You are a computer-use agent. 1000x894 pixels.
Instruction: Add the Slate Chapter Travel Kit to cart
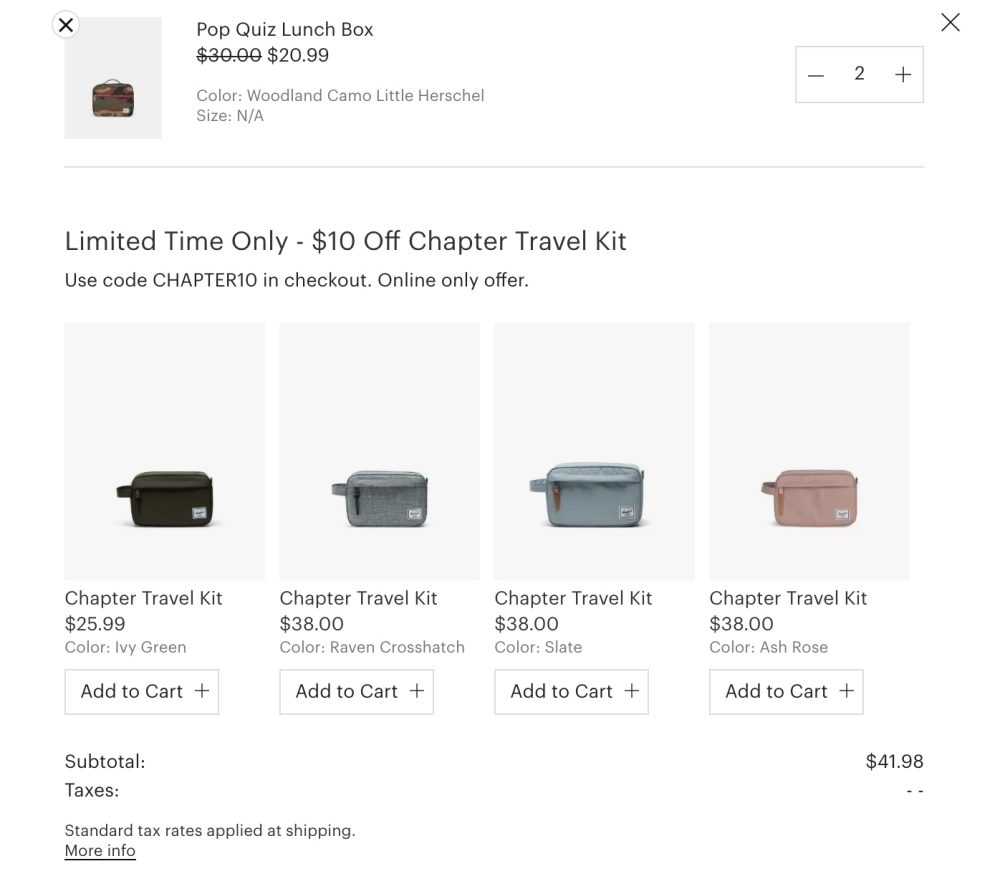[571, 691]
